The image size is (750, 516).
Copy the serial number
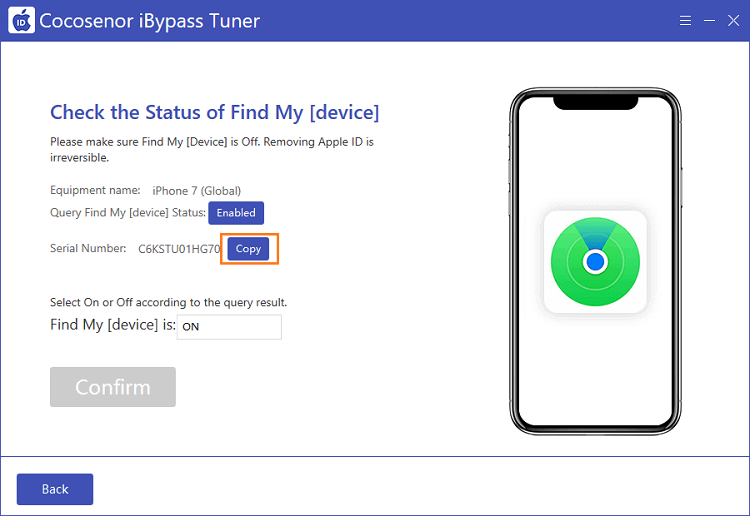pos(248,249)
